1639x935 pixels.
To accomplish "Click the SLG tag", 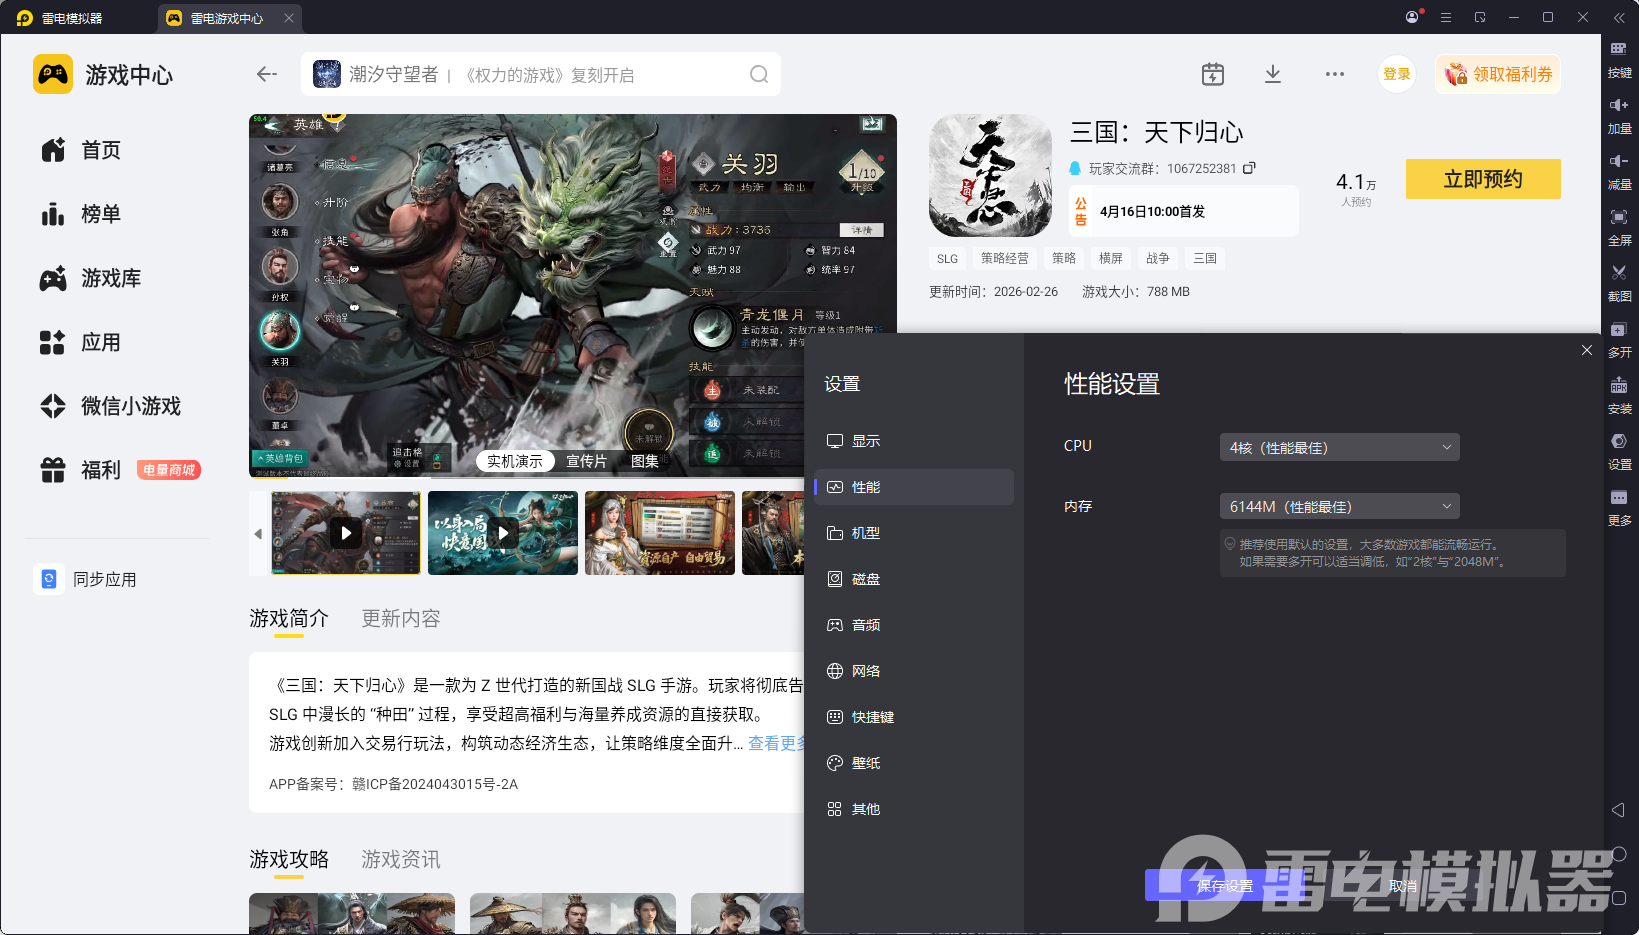I will pyautogui.click(x=947, y=258).
